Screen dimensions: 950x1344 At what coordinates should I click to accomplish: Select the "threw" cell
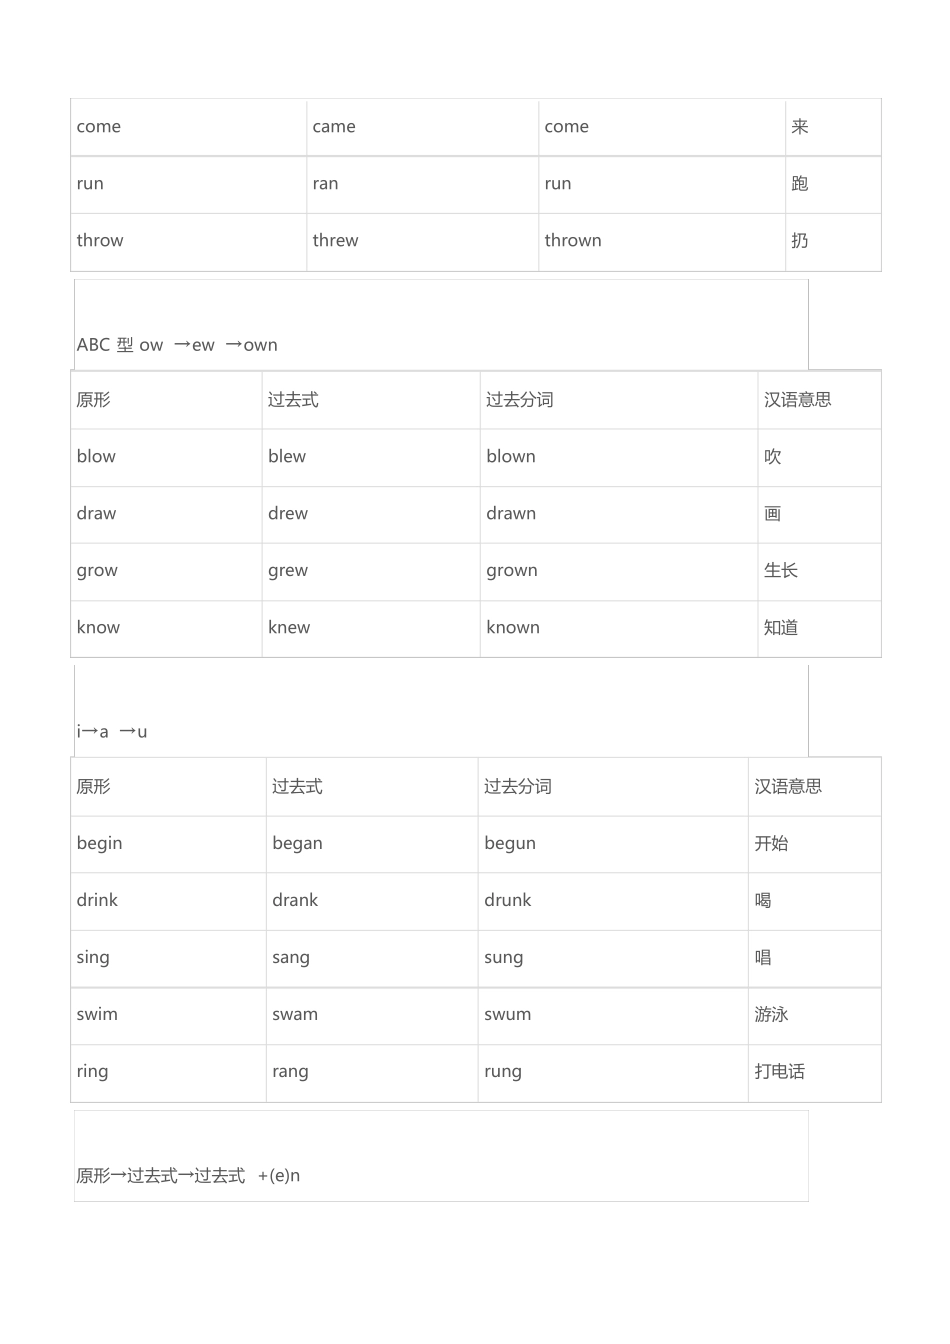(335, 241)
